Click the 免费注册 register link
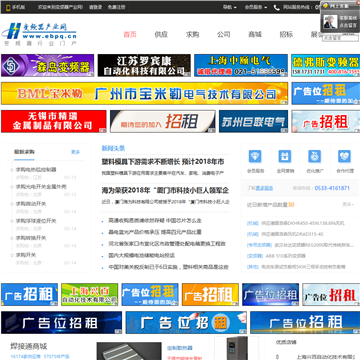360x360 pixels. 116,7
